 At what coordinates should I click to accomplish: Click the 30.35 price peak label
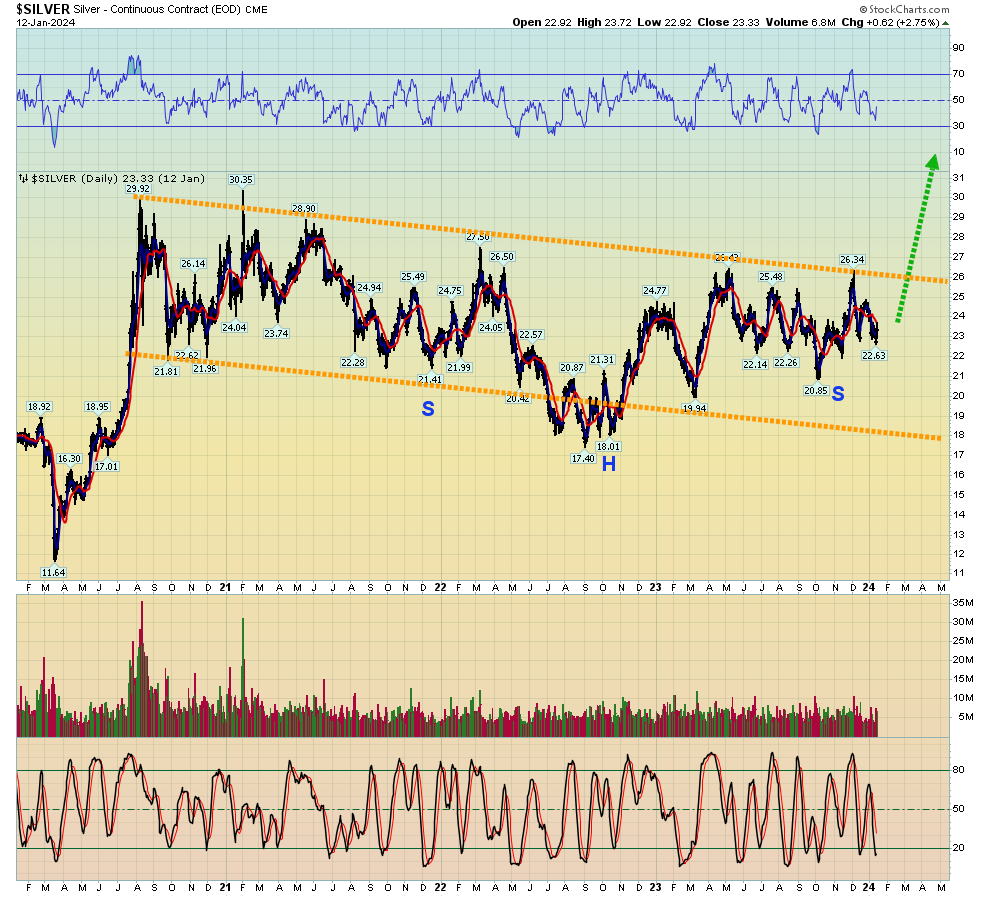(x=241, y=180)
